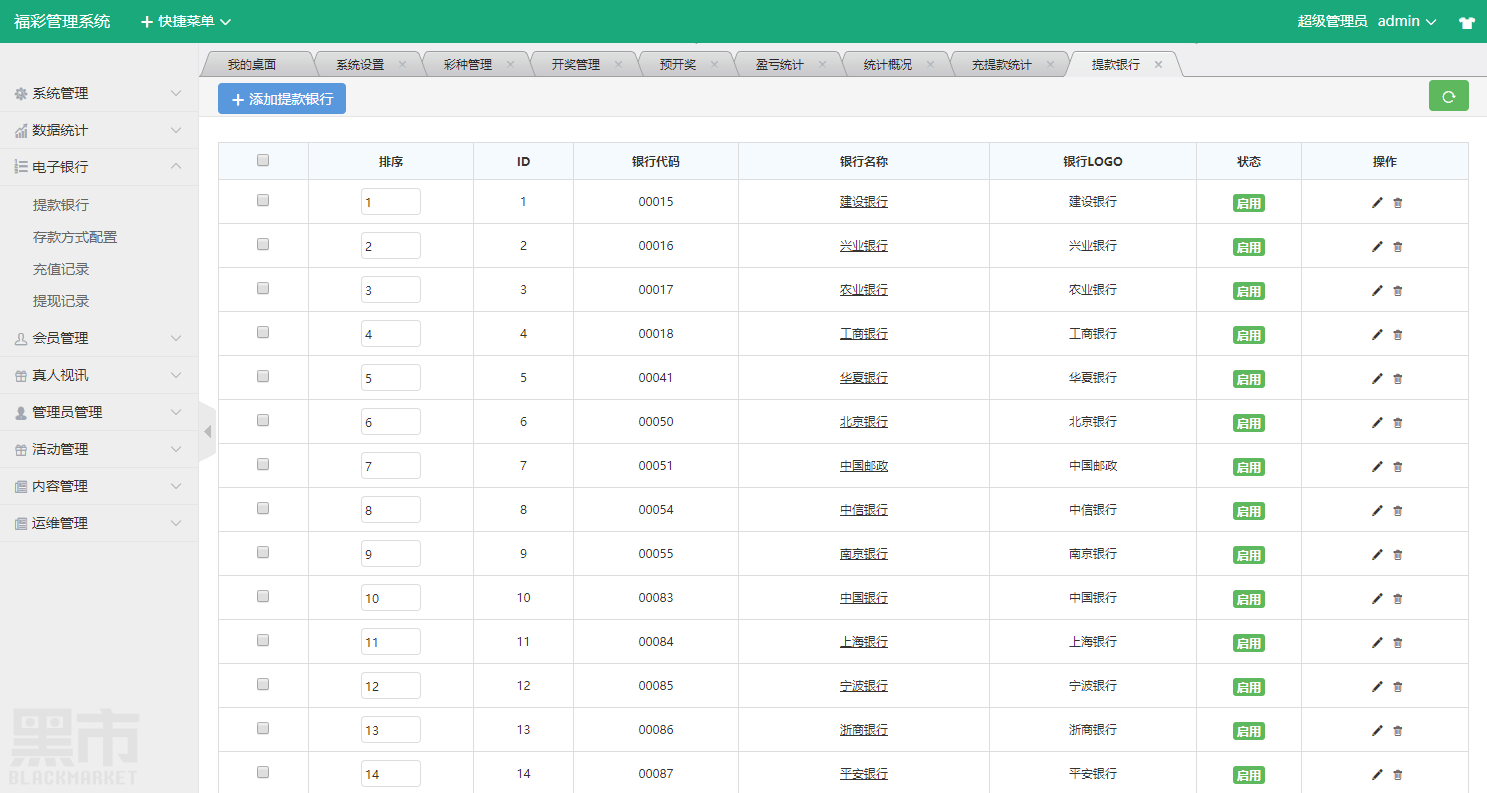The width and height of the screenshot is (1487, 793).
Task: Close the 提款银行 tab
Action: (1158, 64)
